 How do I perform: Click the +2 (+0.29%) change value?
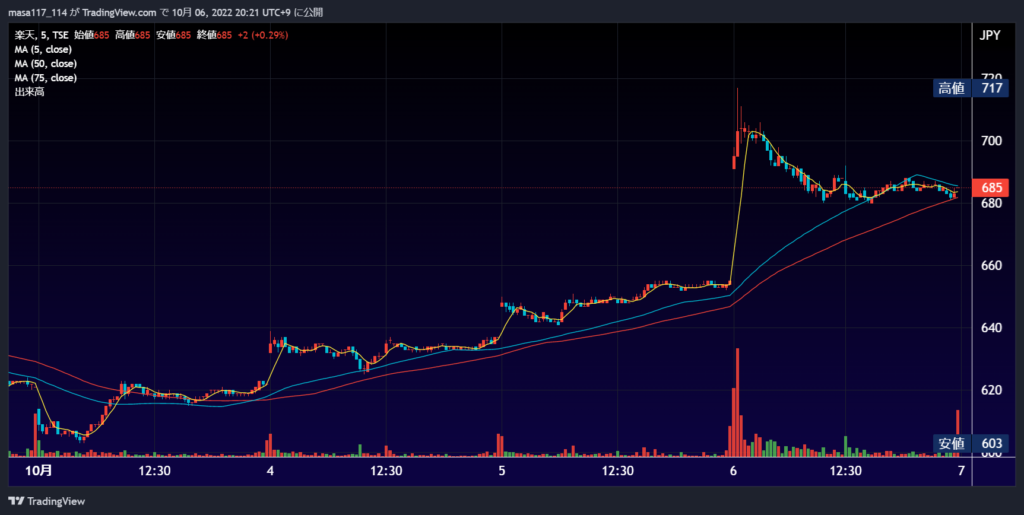click(262, 35)
